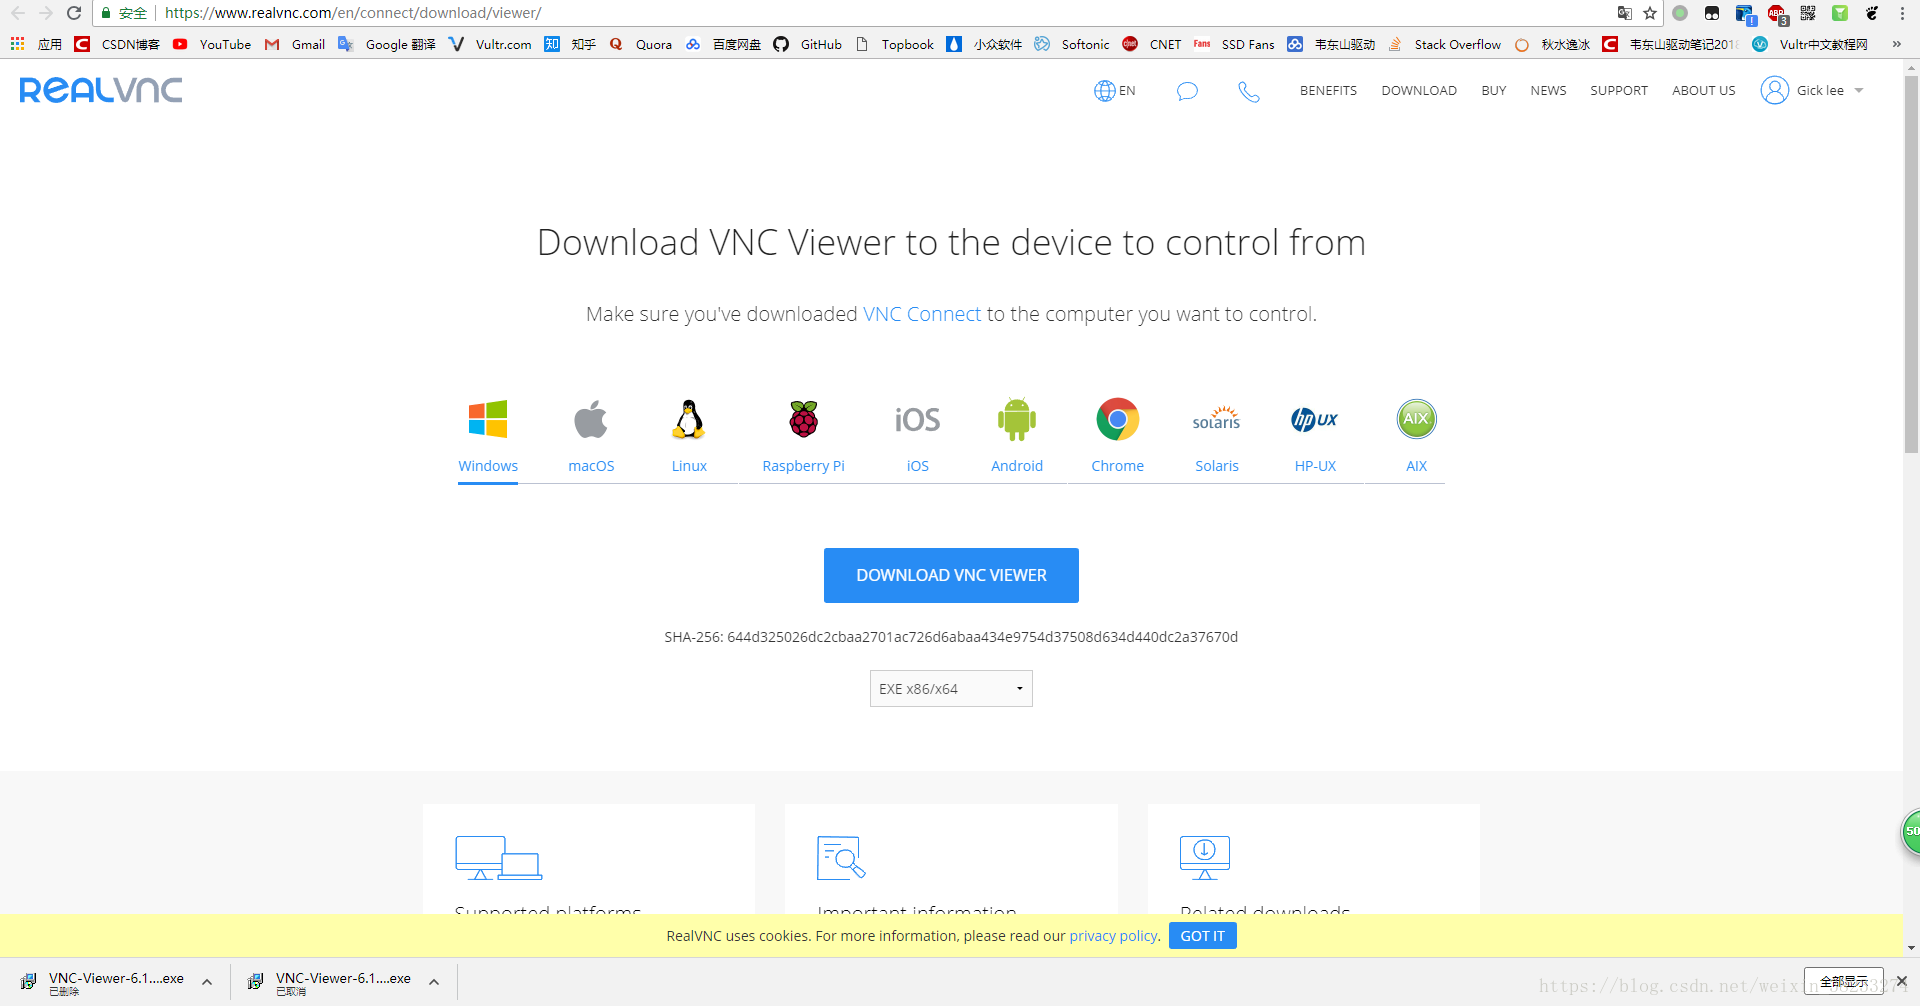This screenshot has height=1006, width=1920.
Task: Click the green floating badge at right edge
Action: [x=1910, y=831]
